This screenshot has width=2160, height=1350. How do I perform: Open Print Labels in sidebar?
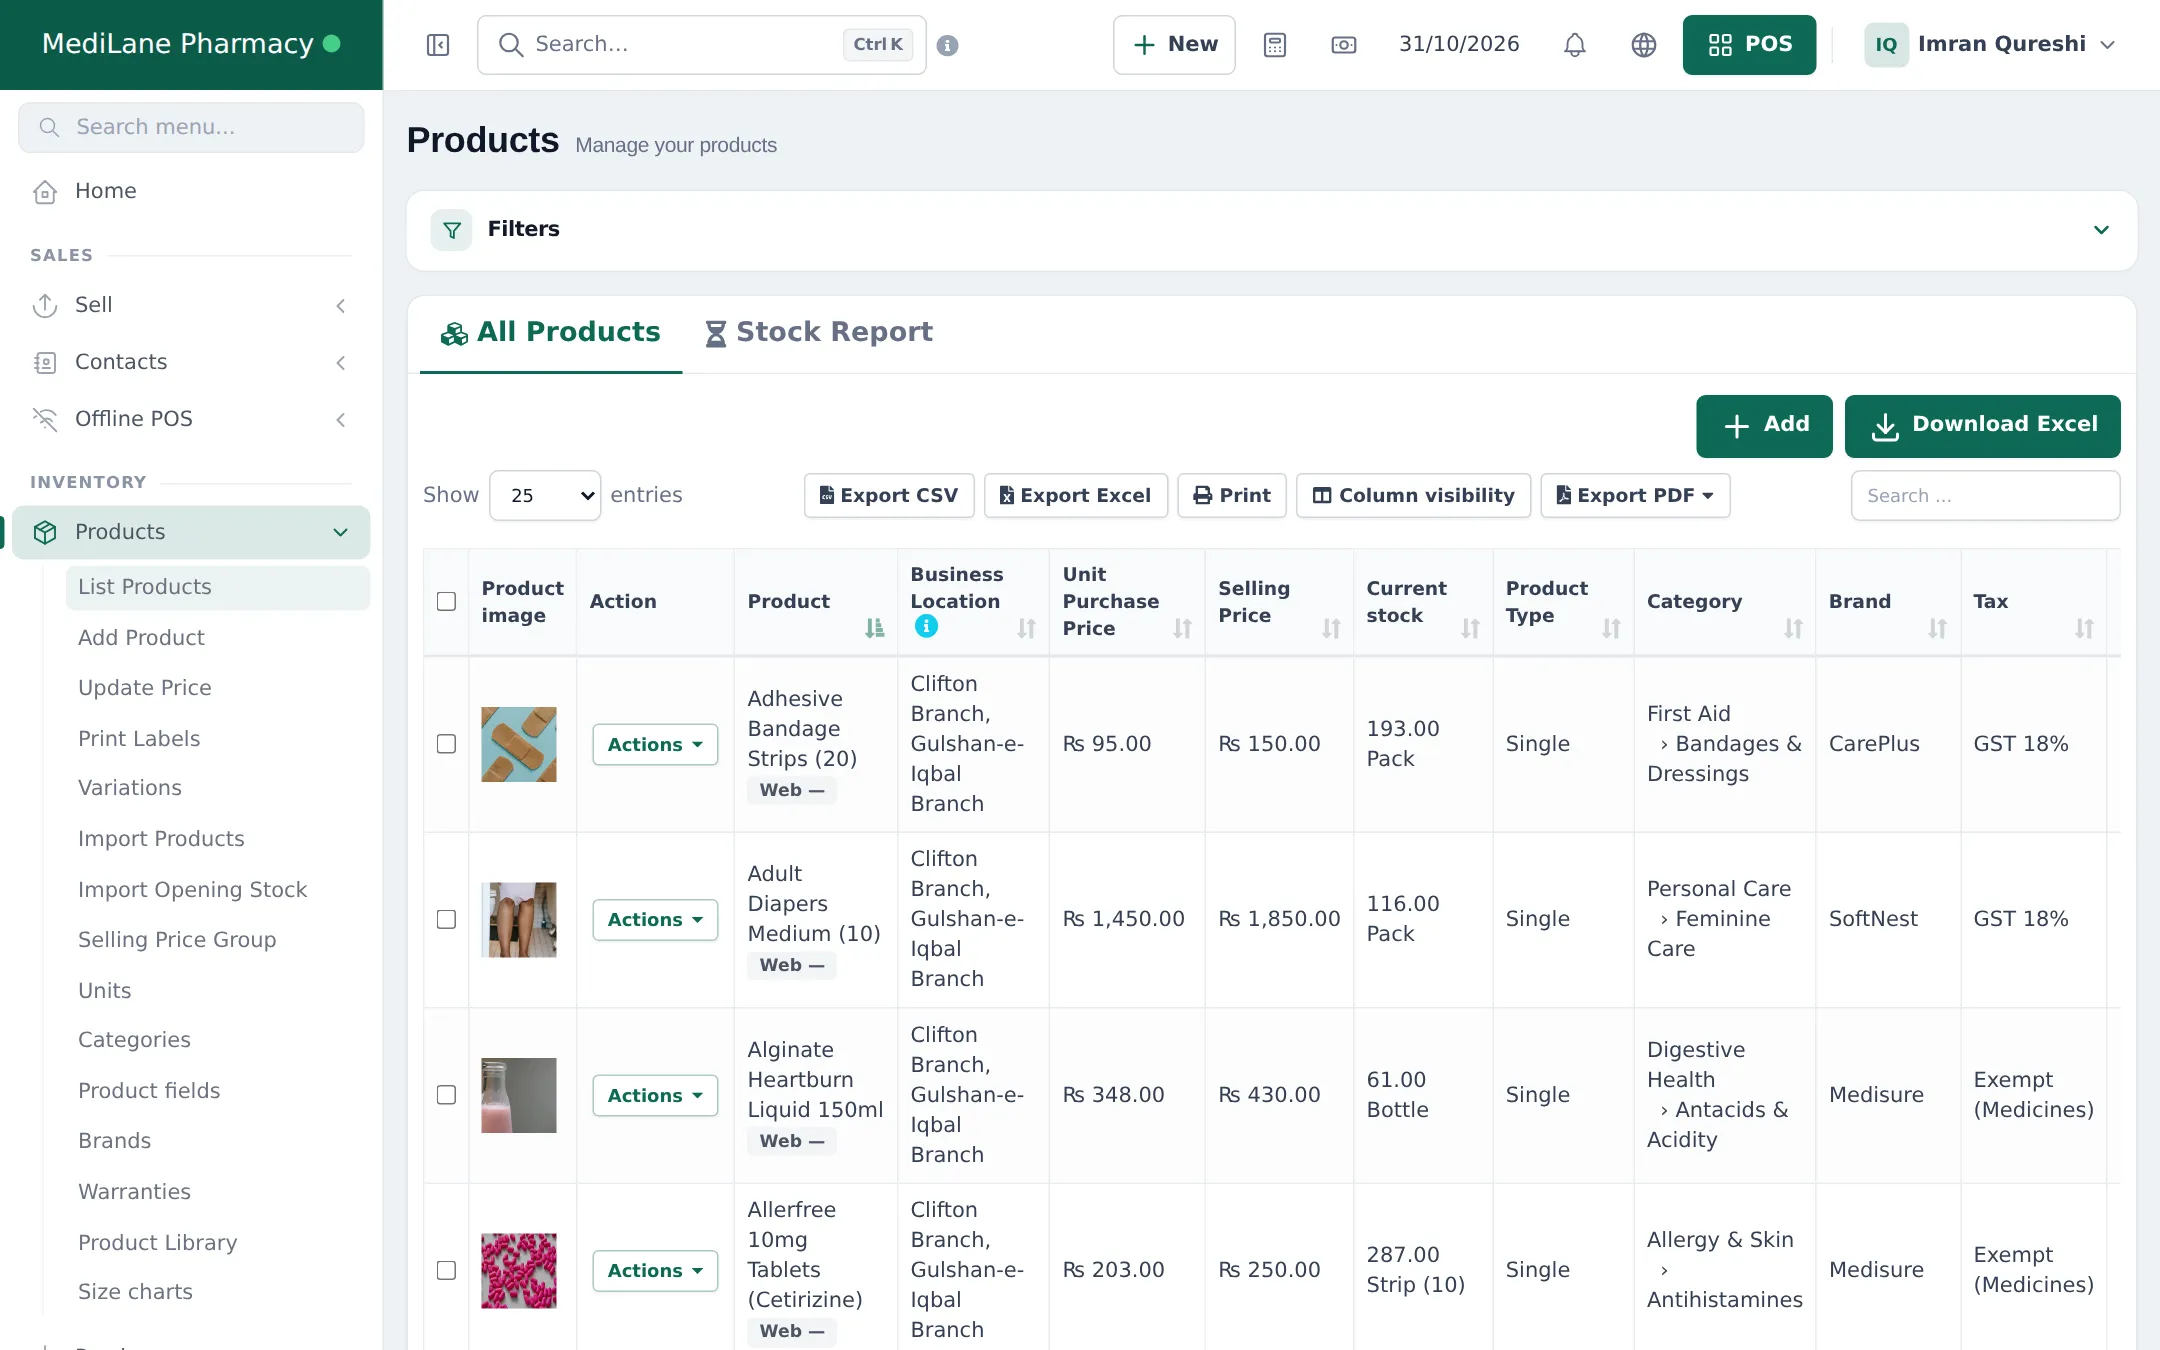(139, 739)
